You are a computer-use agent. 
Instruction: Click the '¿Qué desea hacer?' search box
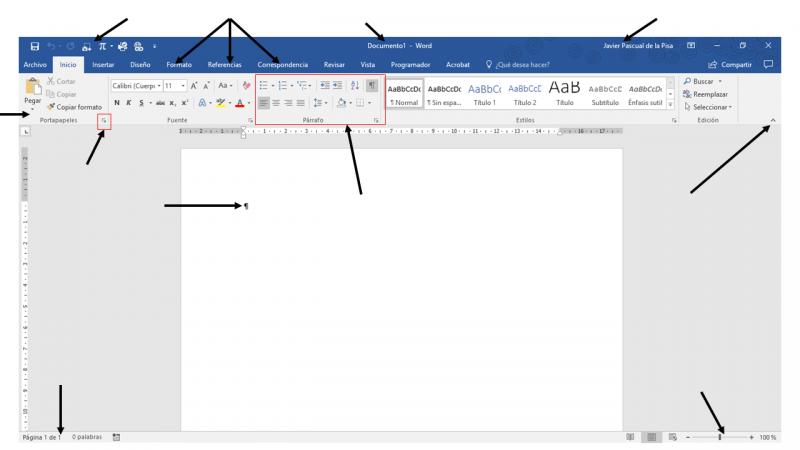click(522, 65)
